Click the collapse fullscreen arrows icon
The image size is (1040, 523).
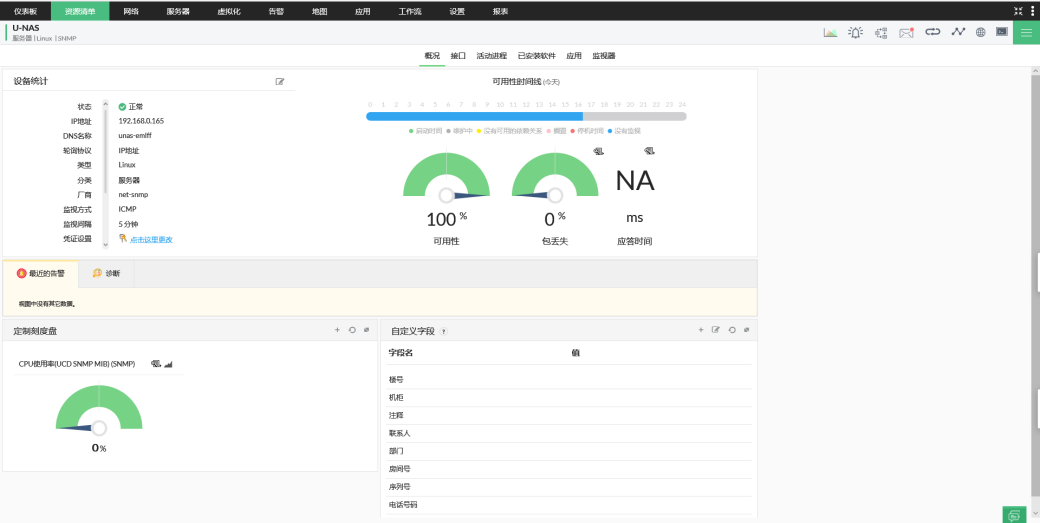1018,11
